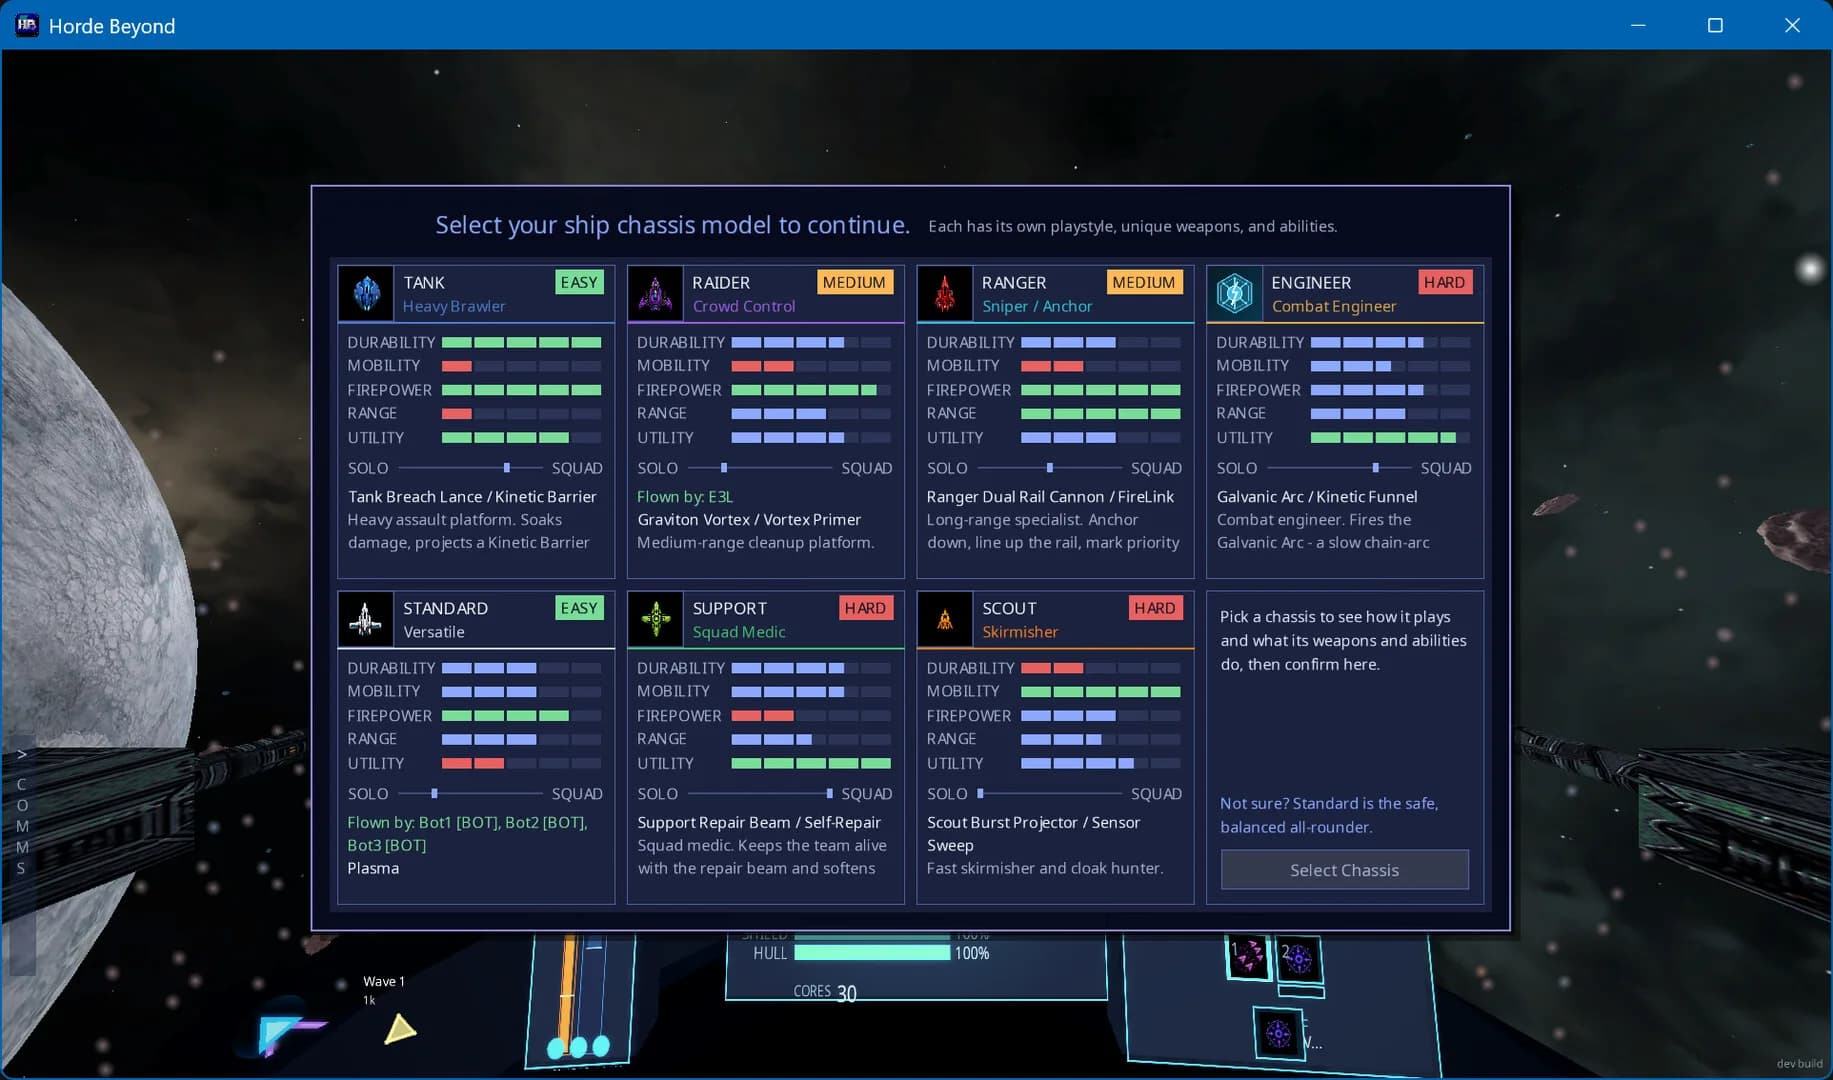Click the Tank EASY difficulty badge
Viewport: 1833px width, 1080px height.
(579, 282)
